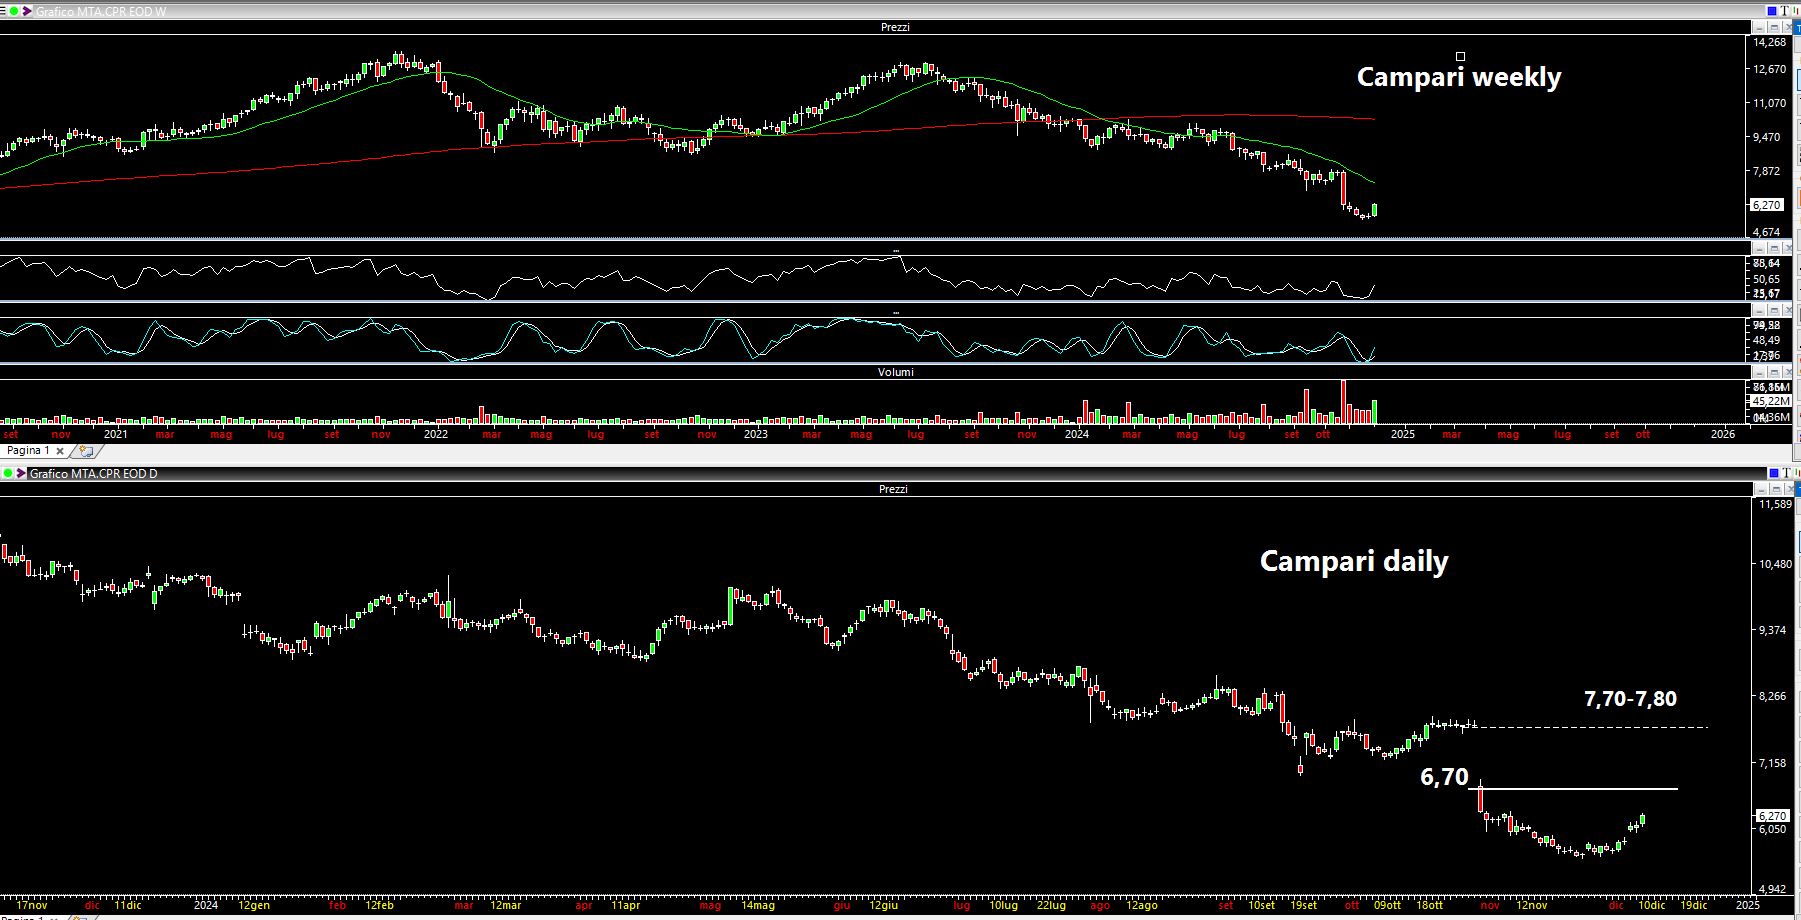The height and width of the screenshot is (920, 1801).
Task: Maximize the daily Prezzi panel
Action: coord(1776,489)
